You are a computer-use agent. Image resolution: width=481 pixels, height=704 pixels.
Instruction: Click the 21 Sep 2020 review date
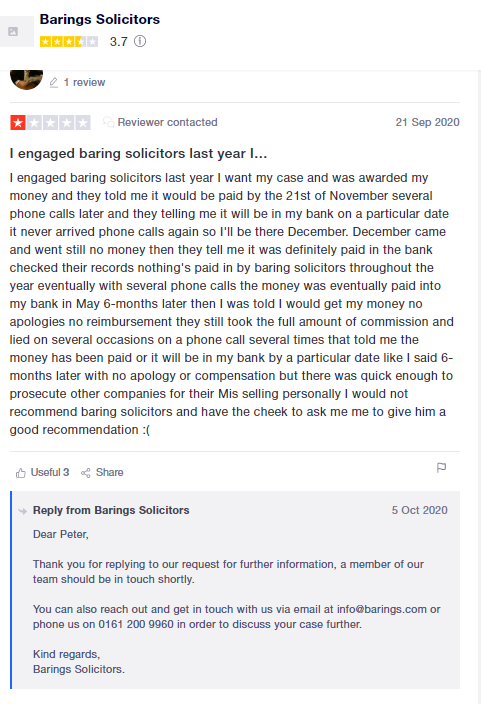[x=427, y=122]
